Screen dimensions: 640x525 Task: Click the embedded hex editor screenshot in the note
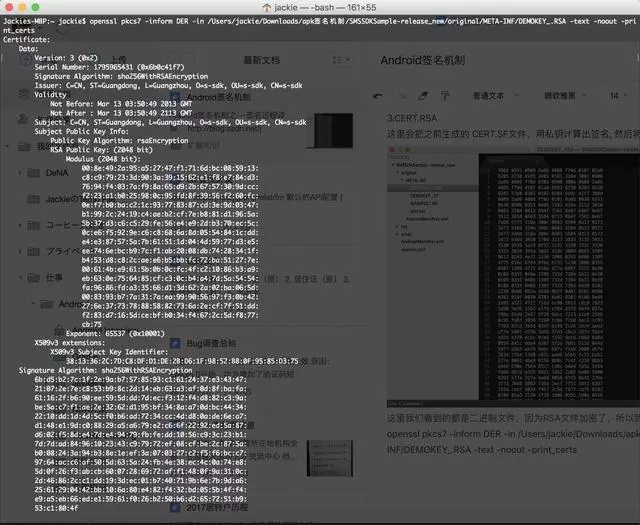(513, 277)
